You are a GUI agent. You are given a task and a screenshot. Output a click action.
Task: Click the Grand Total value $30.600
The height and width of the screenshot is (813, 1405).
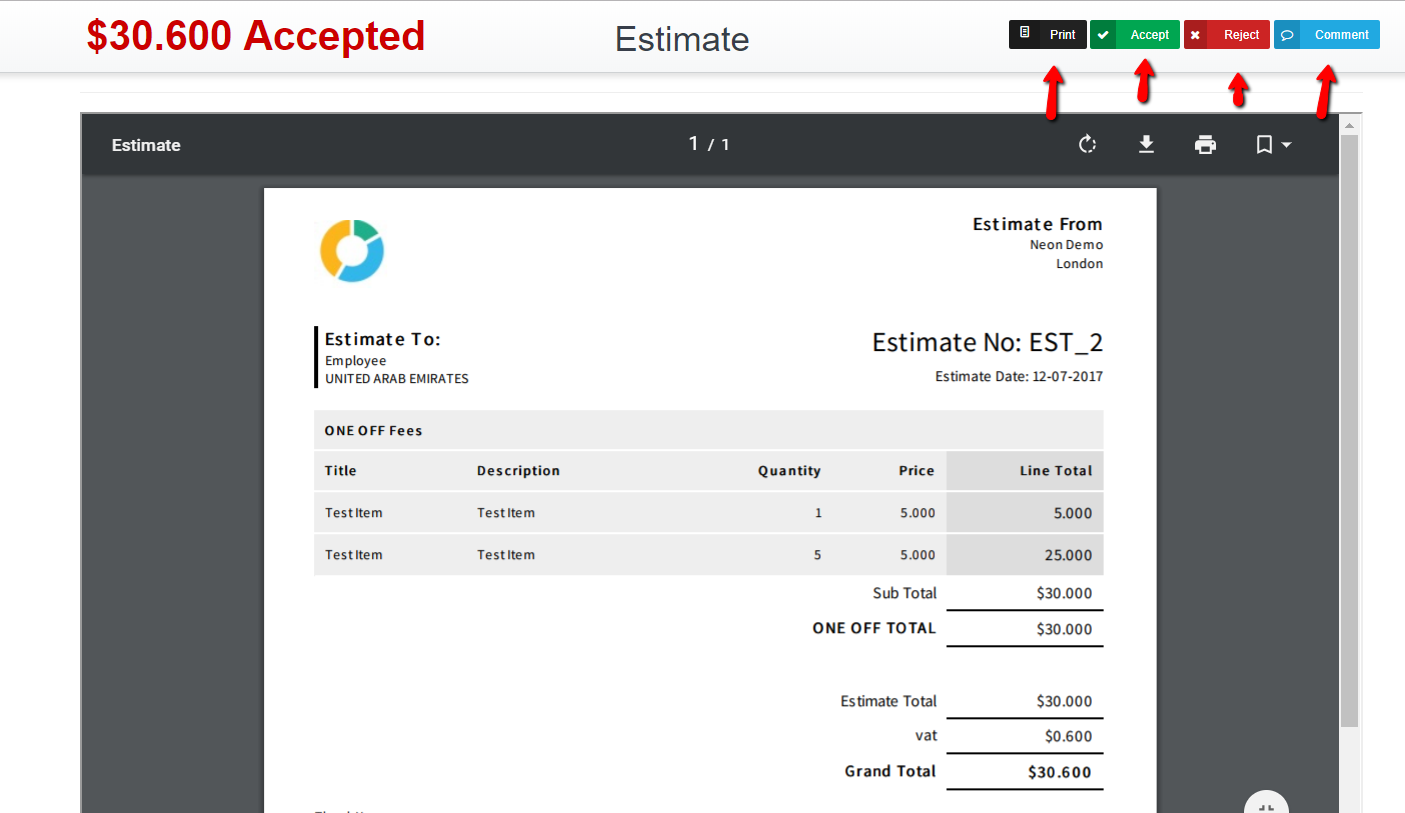point(1060,772)
